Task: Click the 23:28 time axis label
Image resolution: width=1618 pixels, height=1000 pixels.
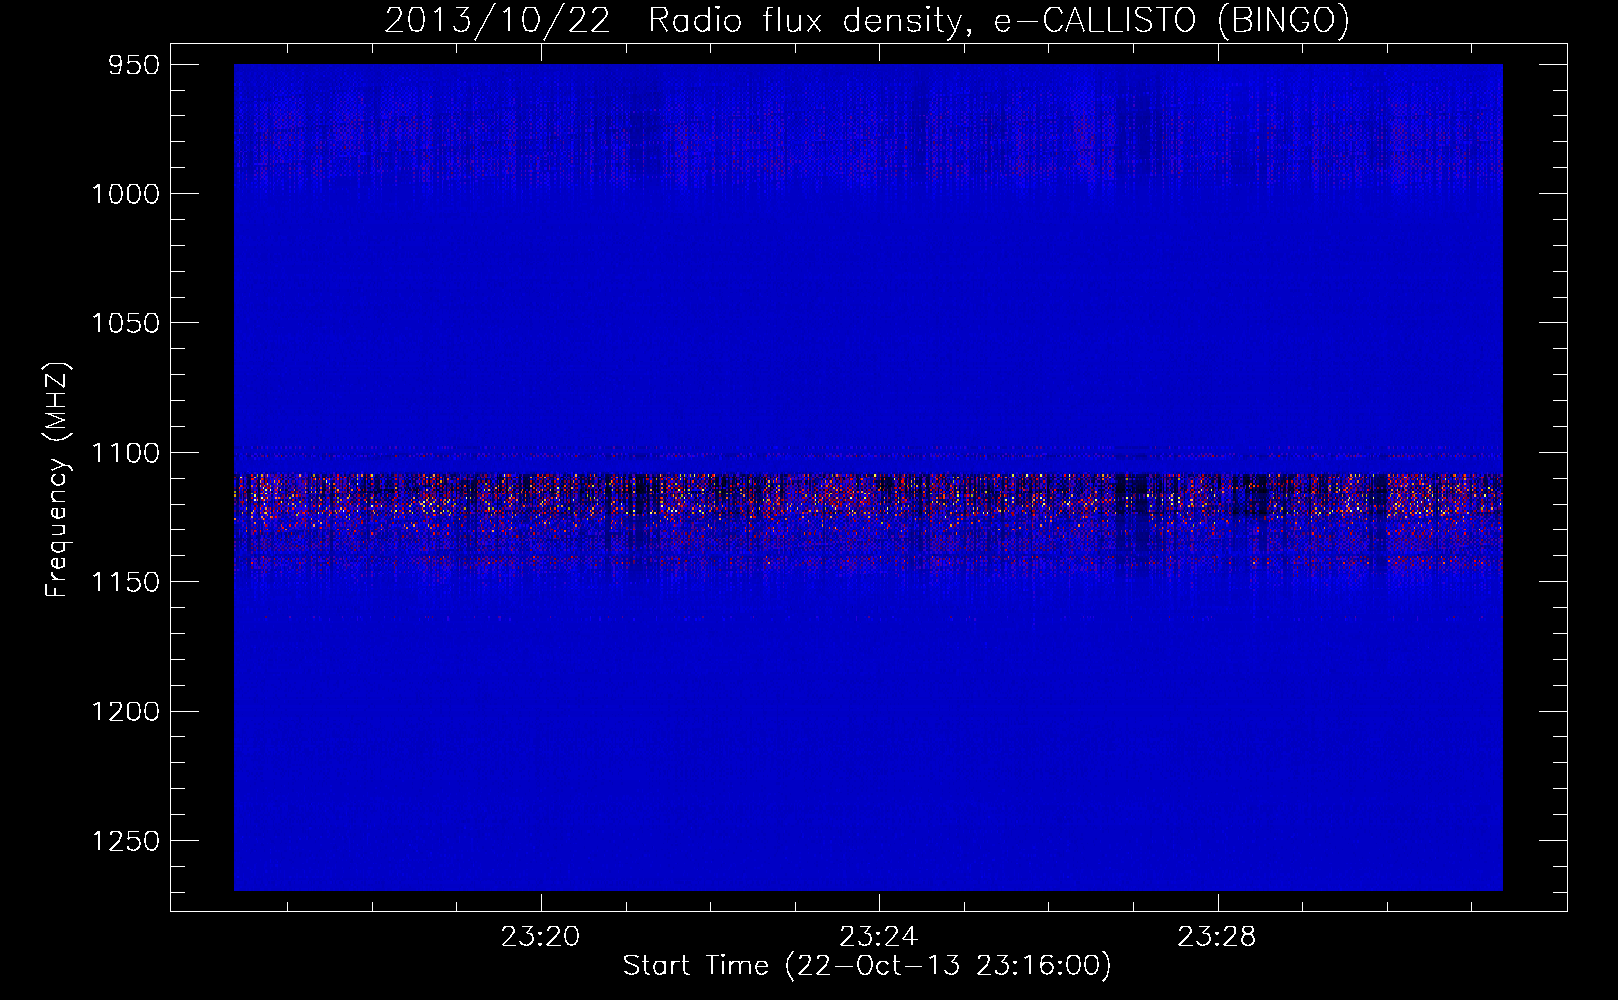Action: tap(1217, 937)
